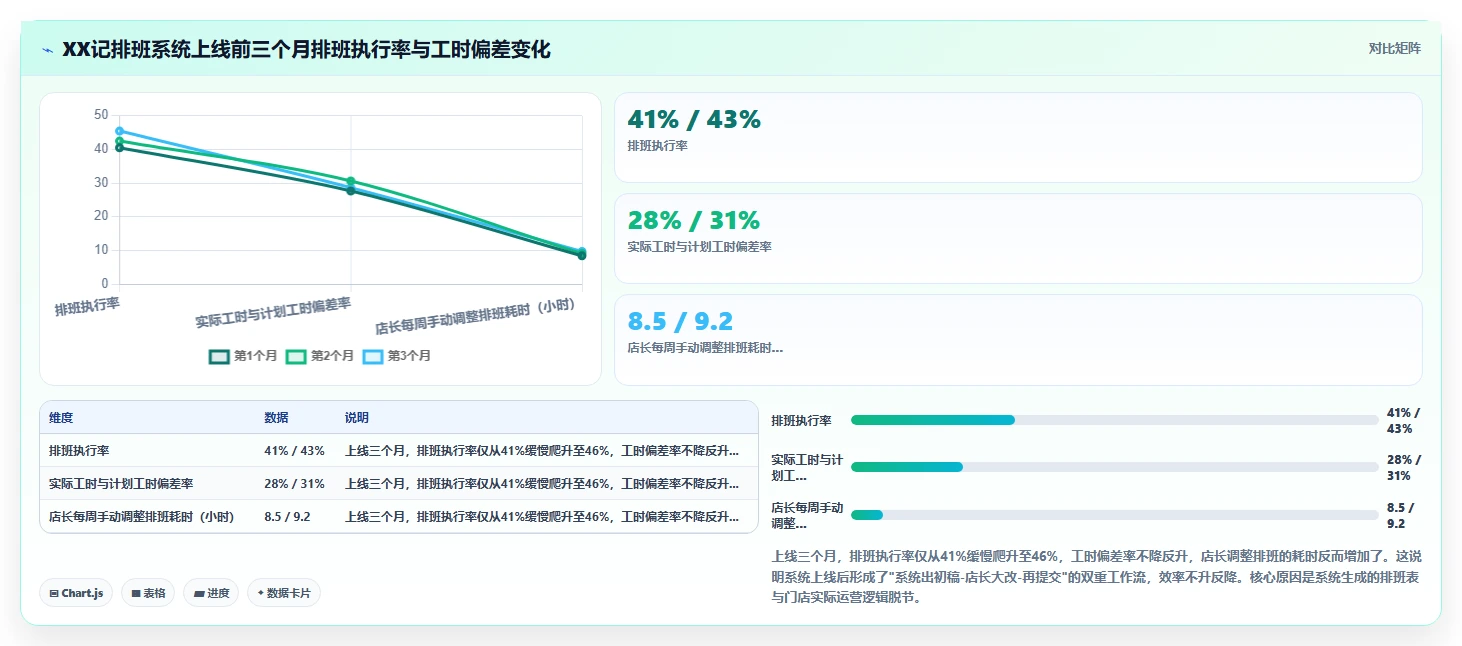Toggle the 第3个月 series in the chart legend

tap(397, 356)
